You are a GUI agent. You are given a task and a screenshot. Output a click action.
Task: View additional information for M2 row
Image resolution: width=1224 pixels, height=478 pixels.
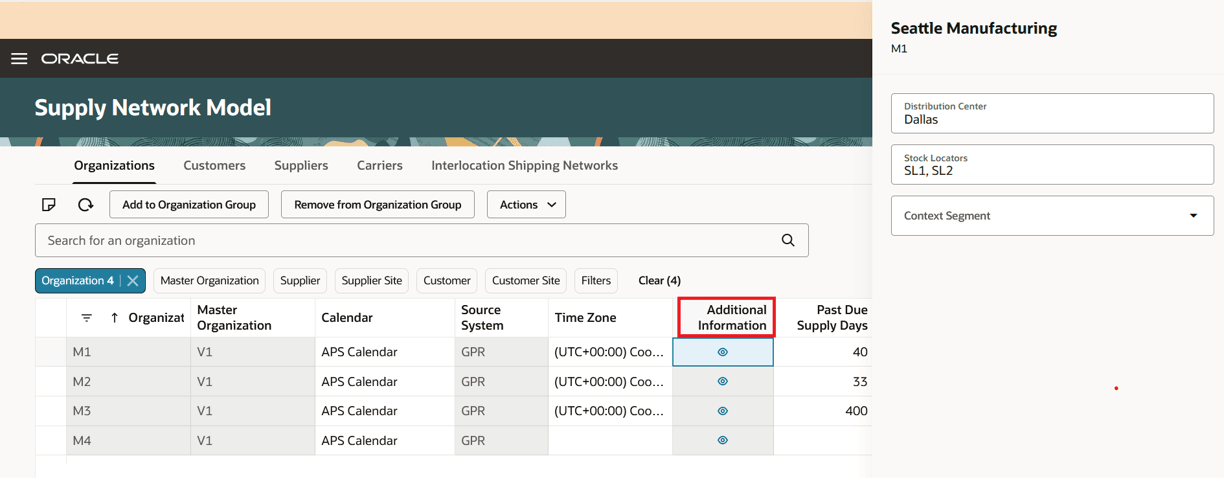pyautogui.click(x=722, y=382)
